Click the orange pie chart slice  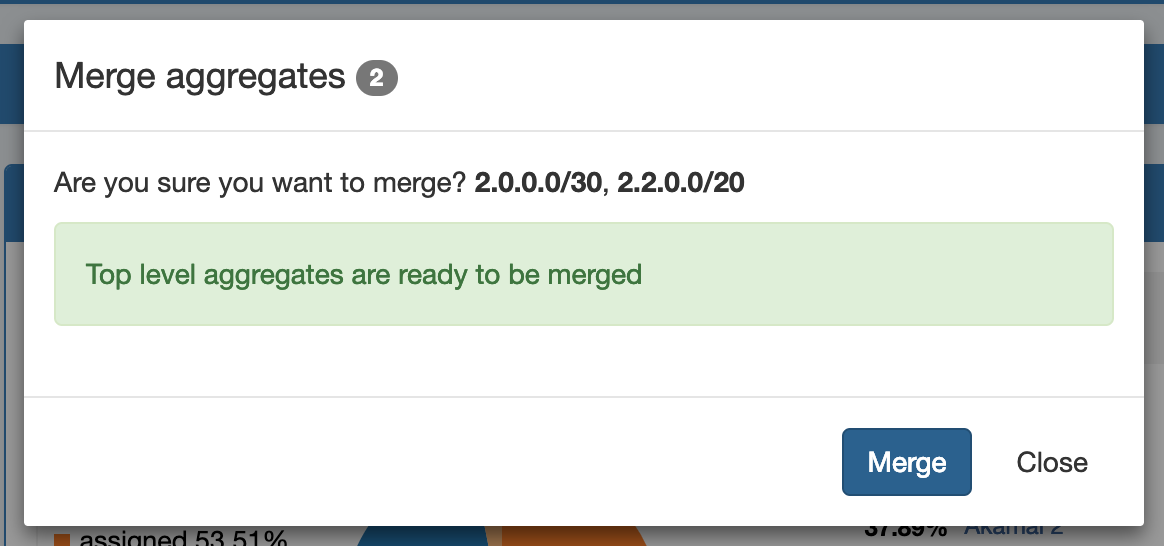[x=570, y=535]
